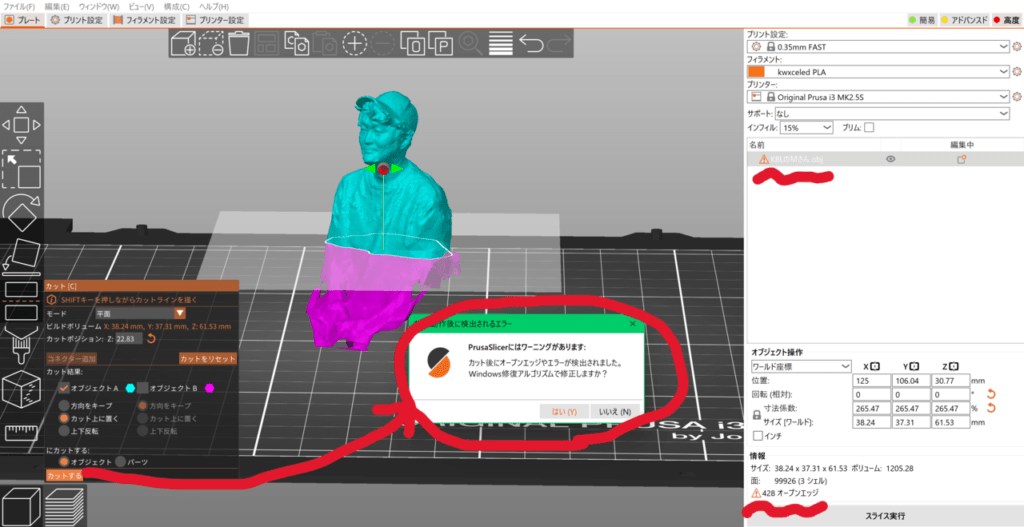The width and height of the screenshot is (1024, 527).
Task: Open the Original Prusa i3 MK2.5S dropdown
Action: point(878,97)
